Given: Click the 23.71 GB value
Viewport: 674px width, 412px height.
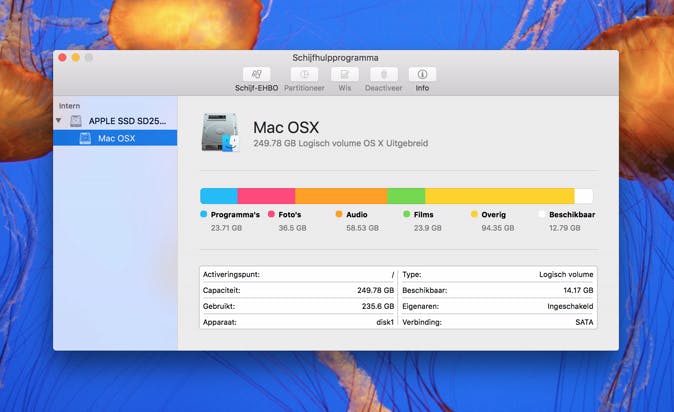Looking at the screenshot, I should click(x=226, y=228).
